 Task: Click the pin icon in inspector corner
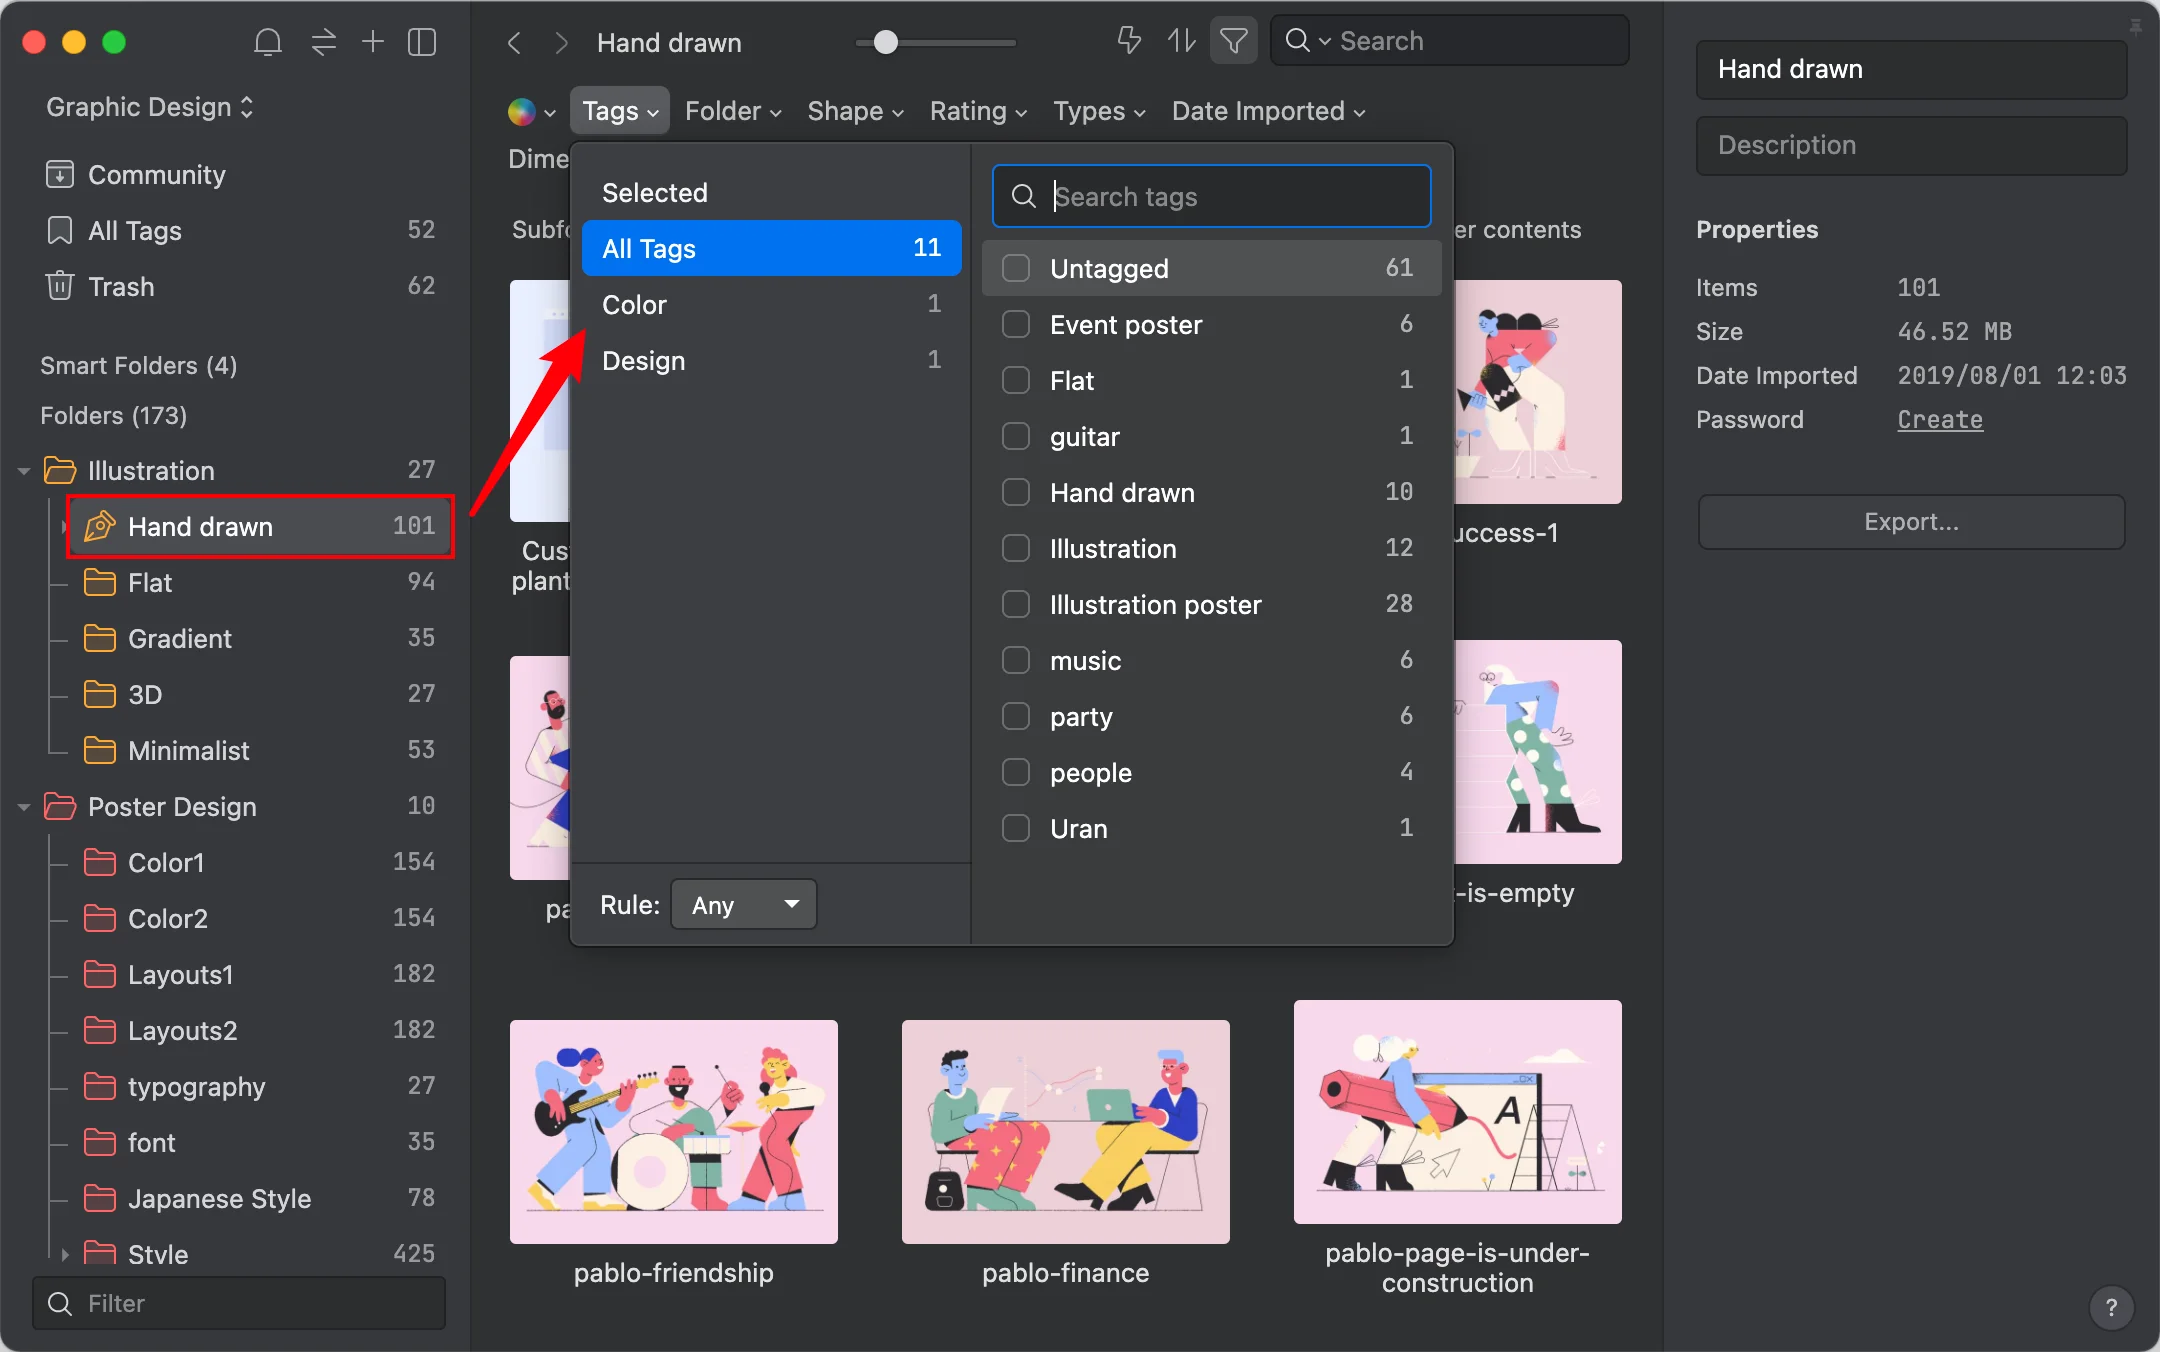pyautogui.click(x=2135, y=28)
